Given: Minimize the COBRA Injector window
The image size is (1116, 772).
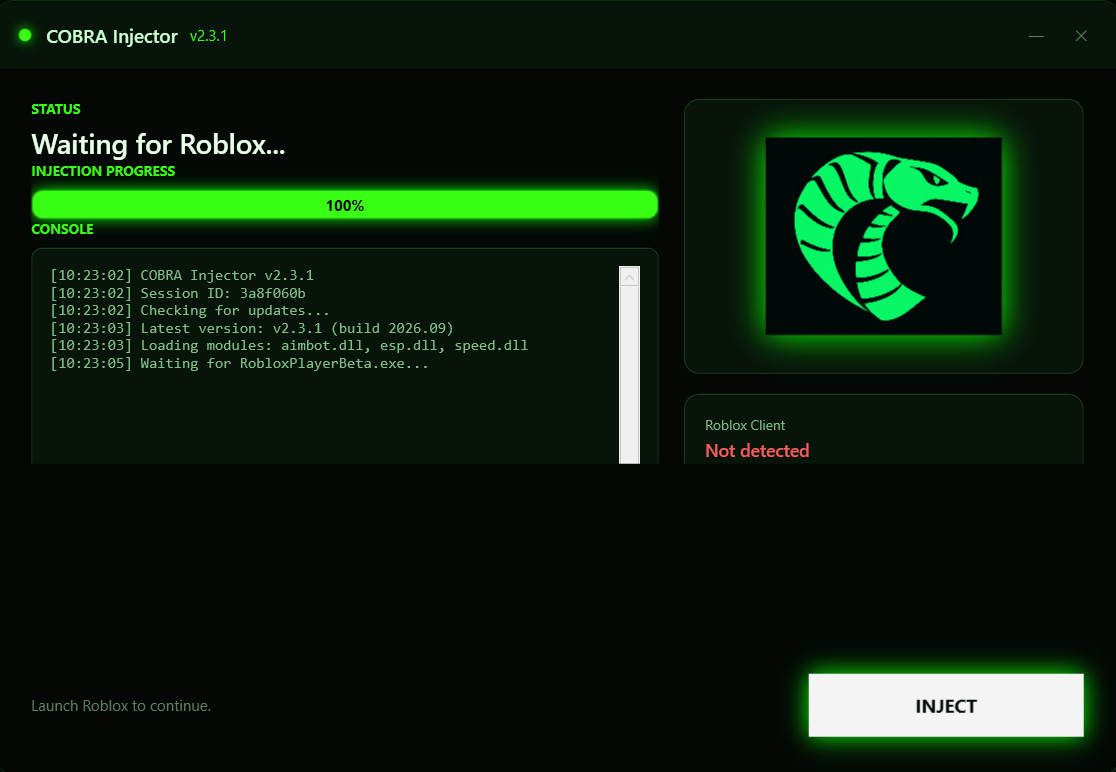Looking at the screenshot, I should [1036, 36].
